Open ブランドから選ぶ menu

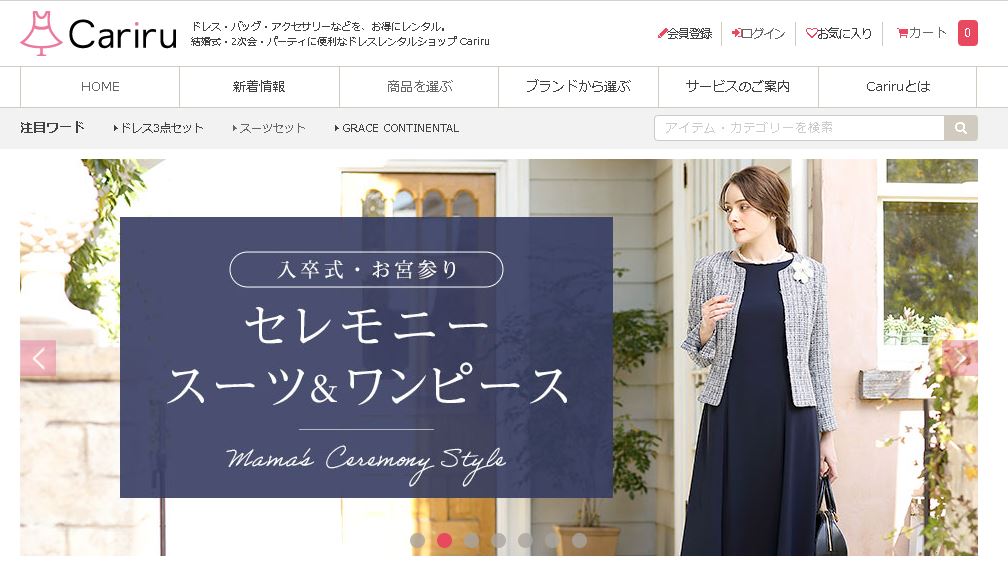point(579,87)
